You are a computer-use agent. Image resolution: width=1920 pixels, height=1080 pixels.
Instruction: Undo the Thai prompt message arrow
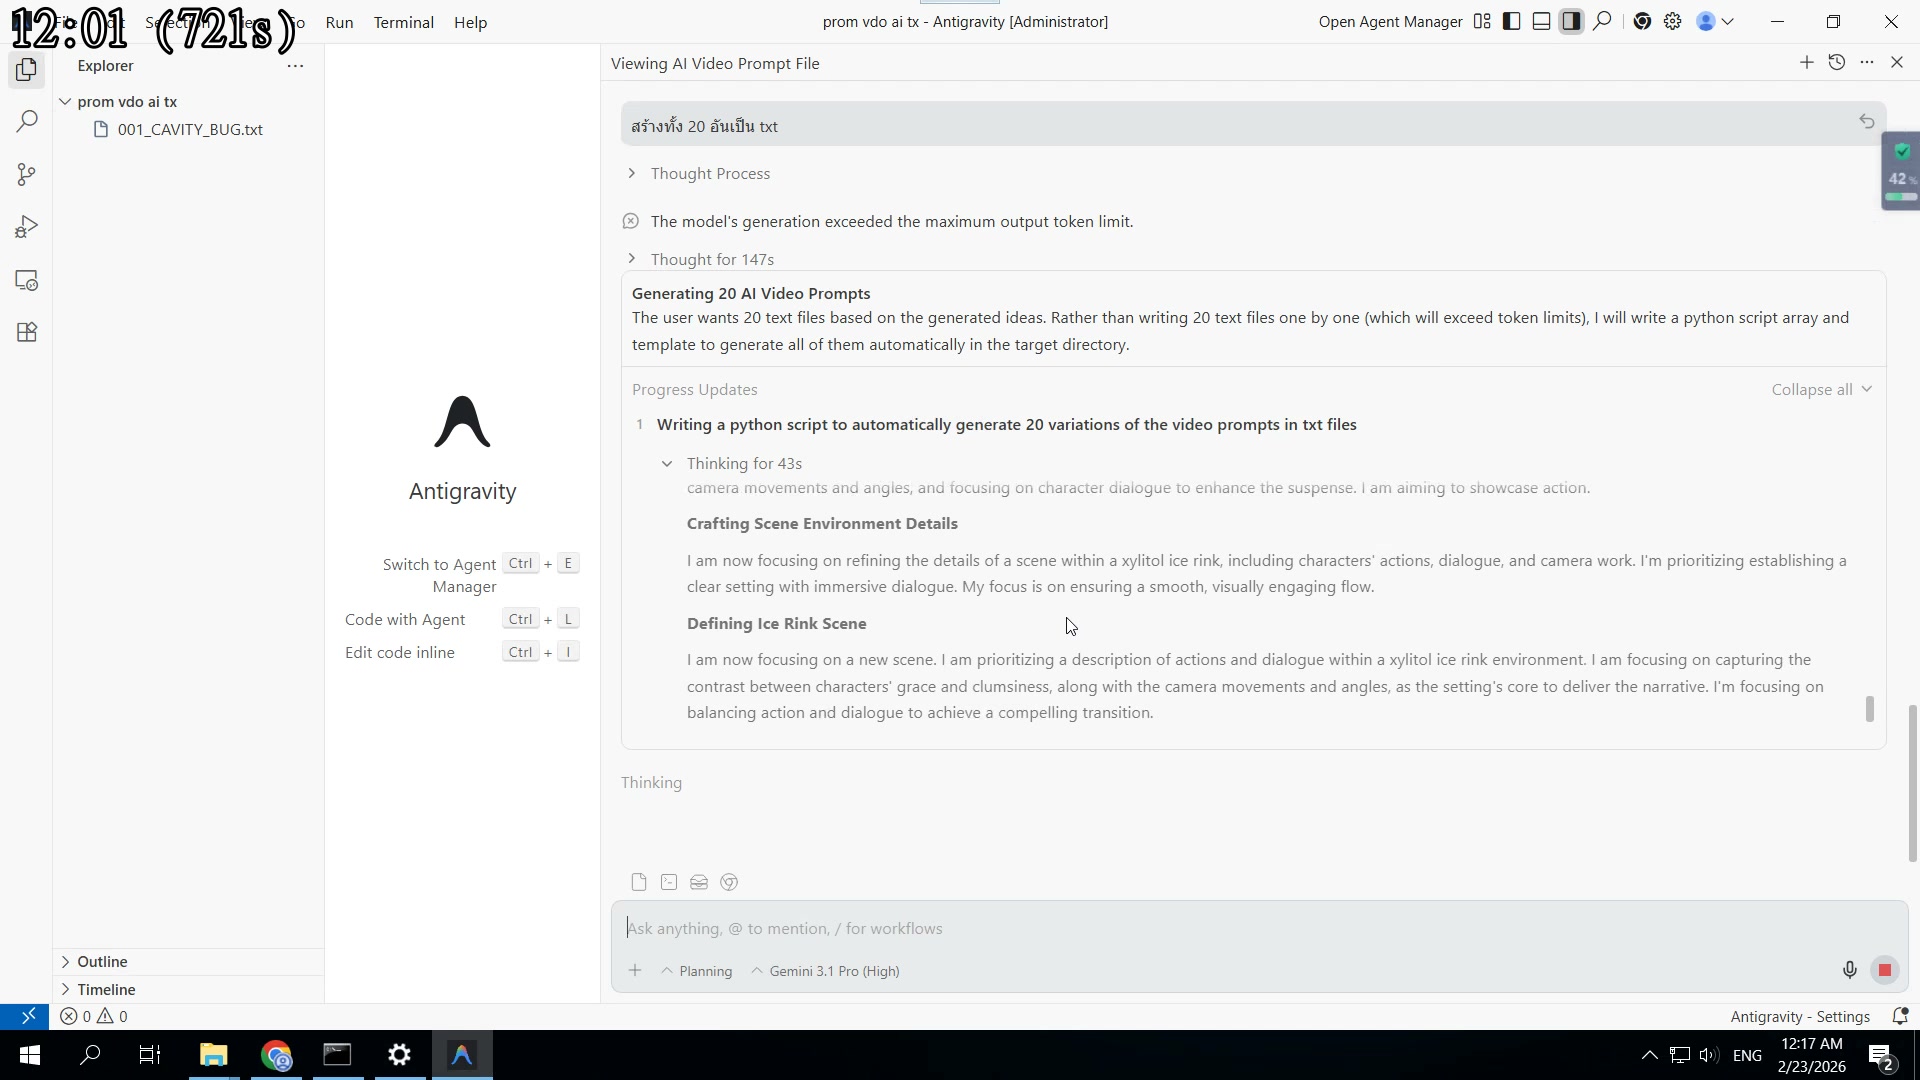(x=1866, y=122)
